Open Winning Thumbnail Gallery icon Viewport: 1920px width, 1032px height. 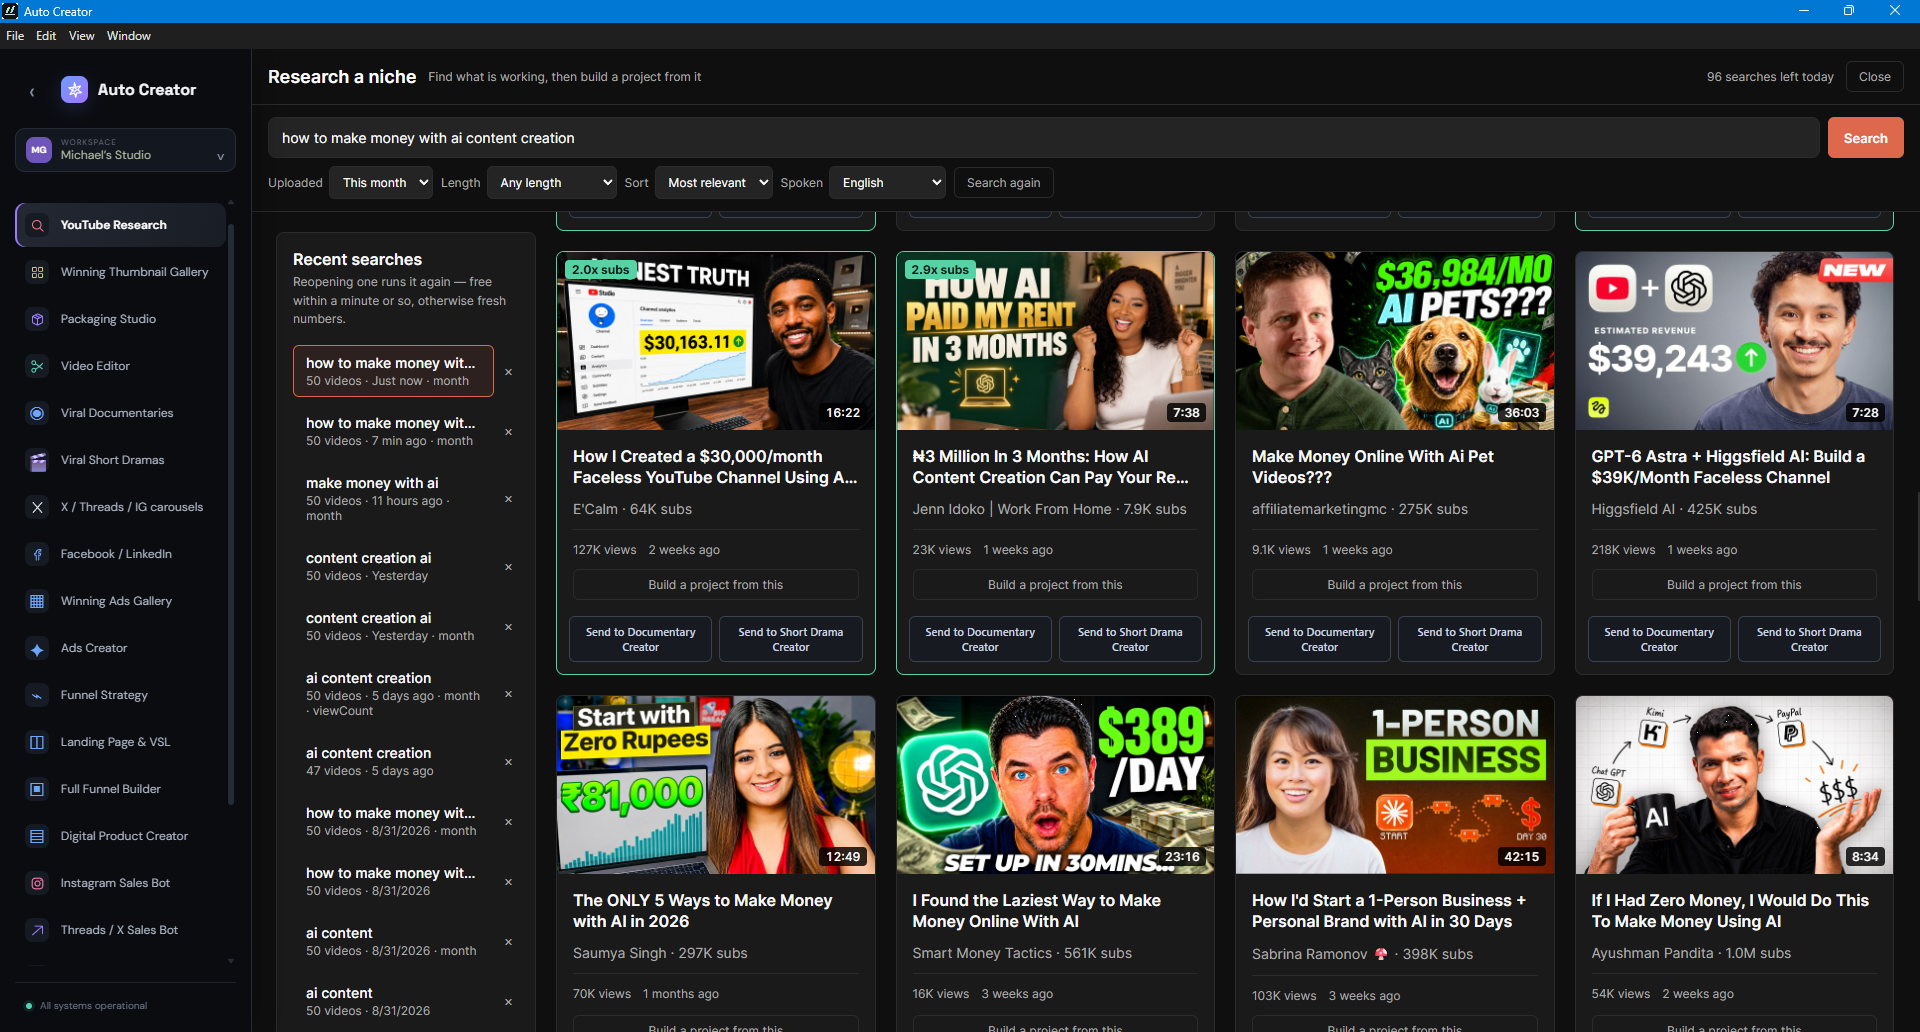pyautogui.click(x=37, y=272)
